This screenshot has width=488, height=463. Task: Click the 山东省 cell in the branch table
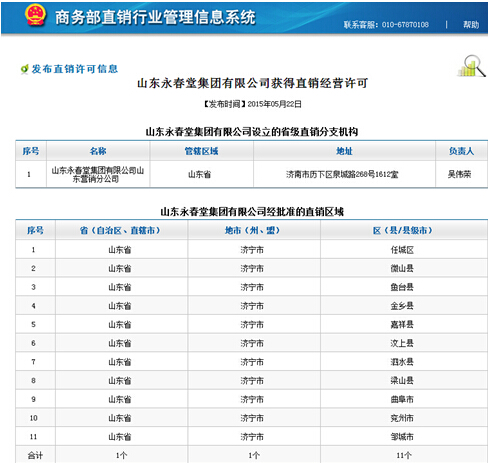199,174
